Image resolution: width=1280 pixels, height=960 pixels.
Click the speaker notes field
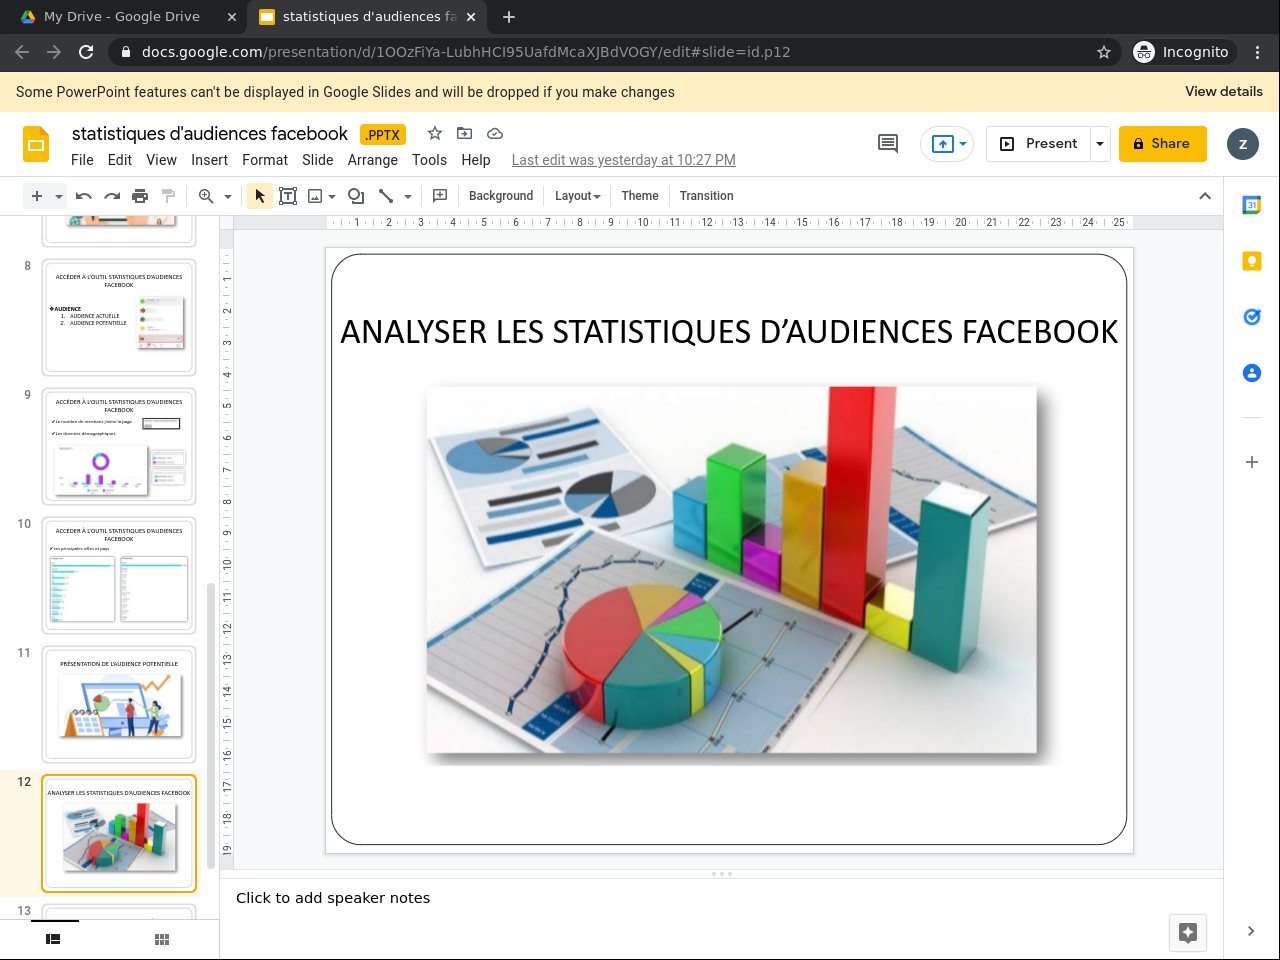[721, 898]
